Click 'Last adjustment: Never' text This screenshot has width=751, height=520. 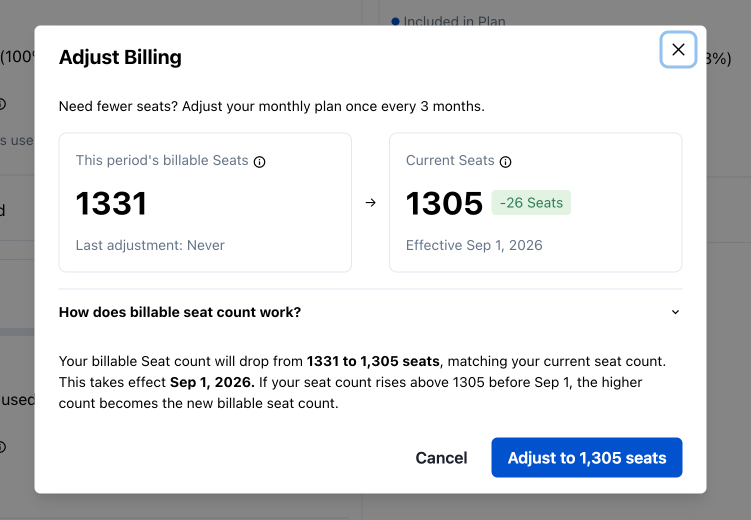tap(150, 245)
